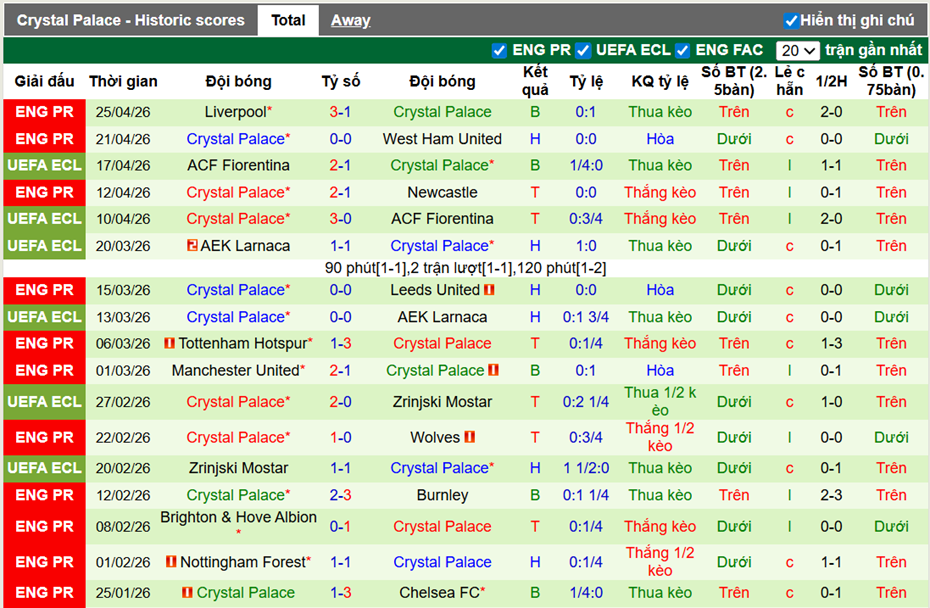Click red card icon after Crystal Palace, Manchester United row
The image size is (930, 608).
(x=494, y=370)
